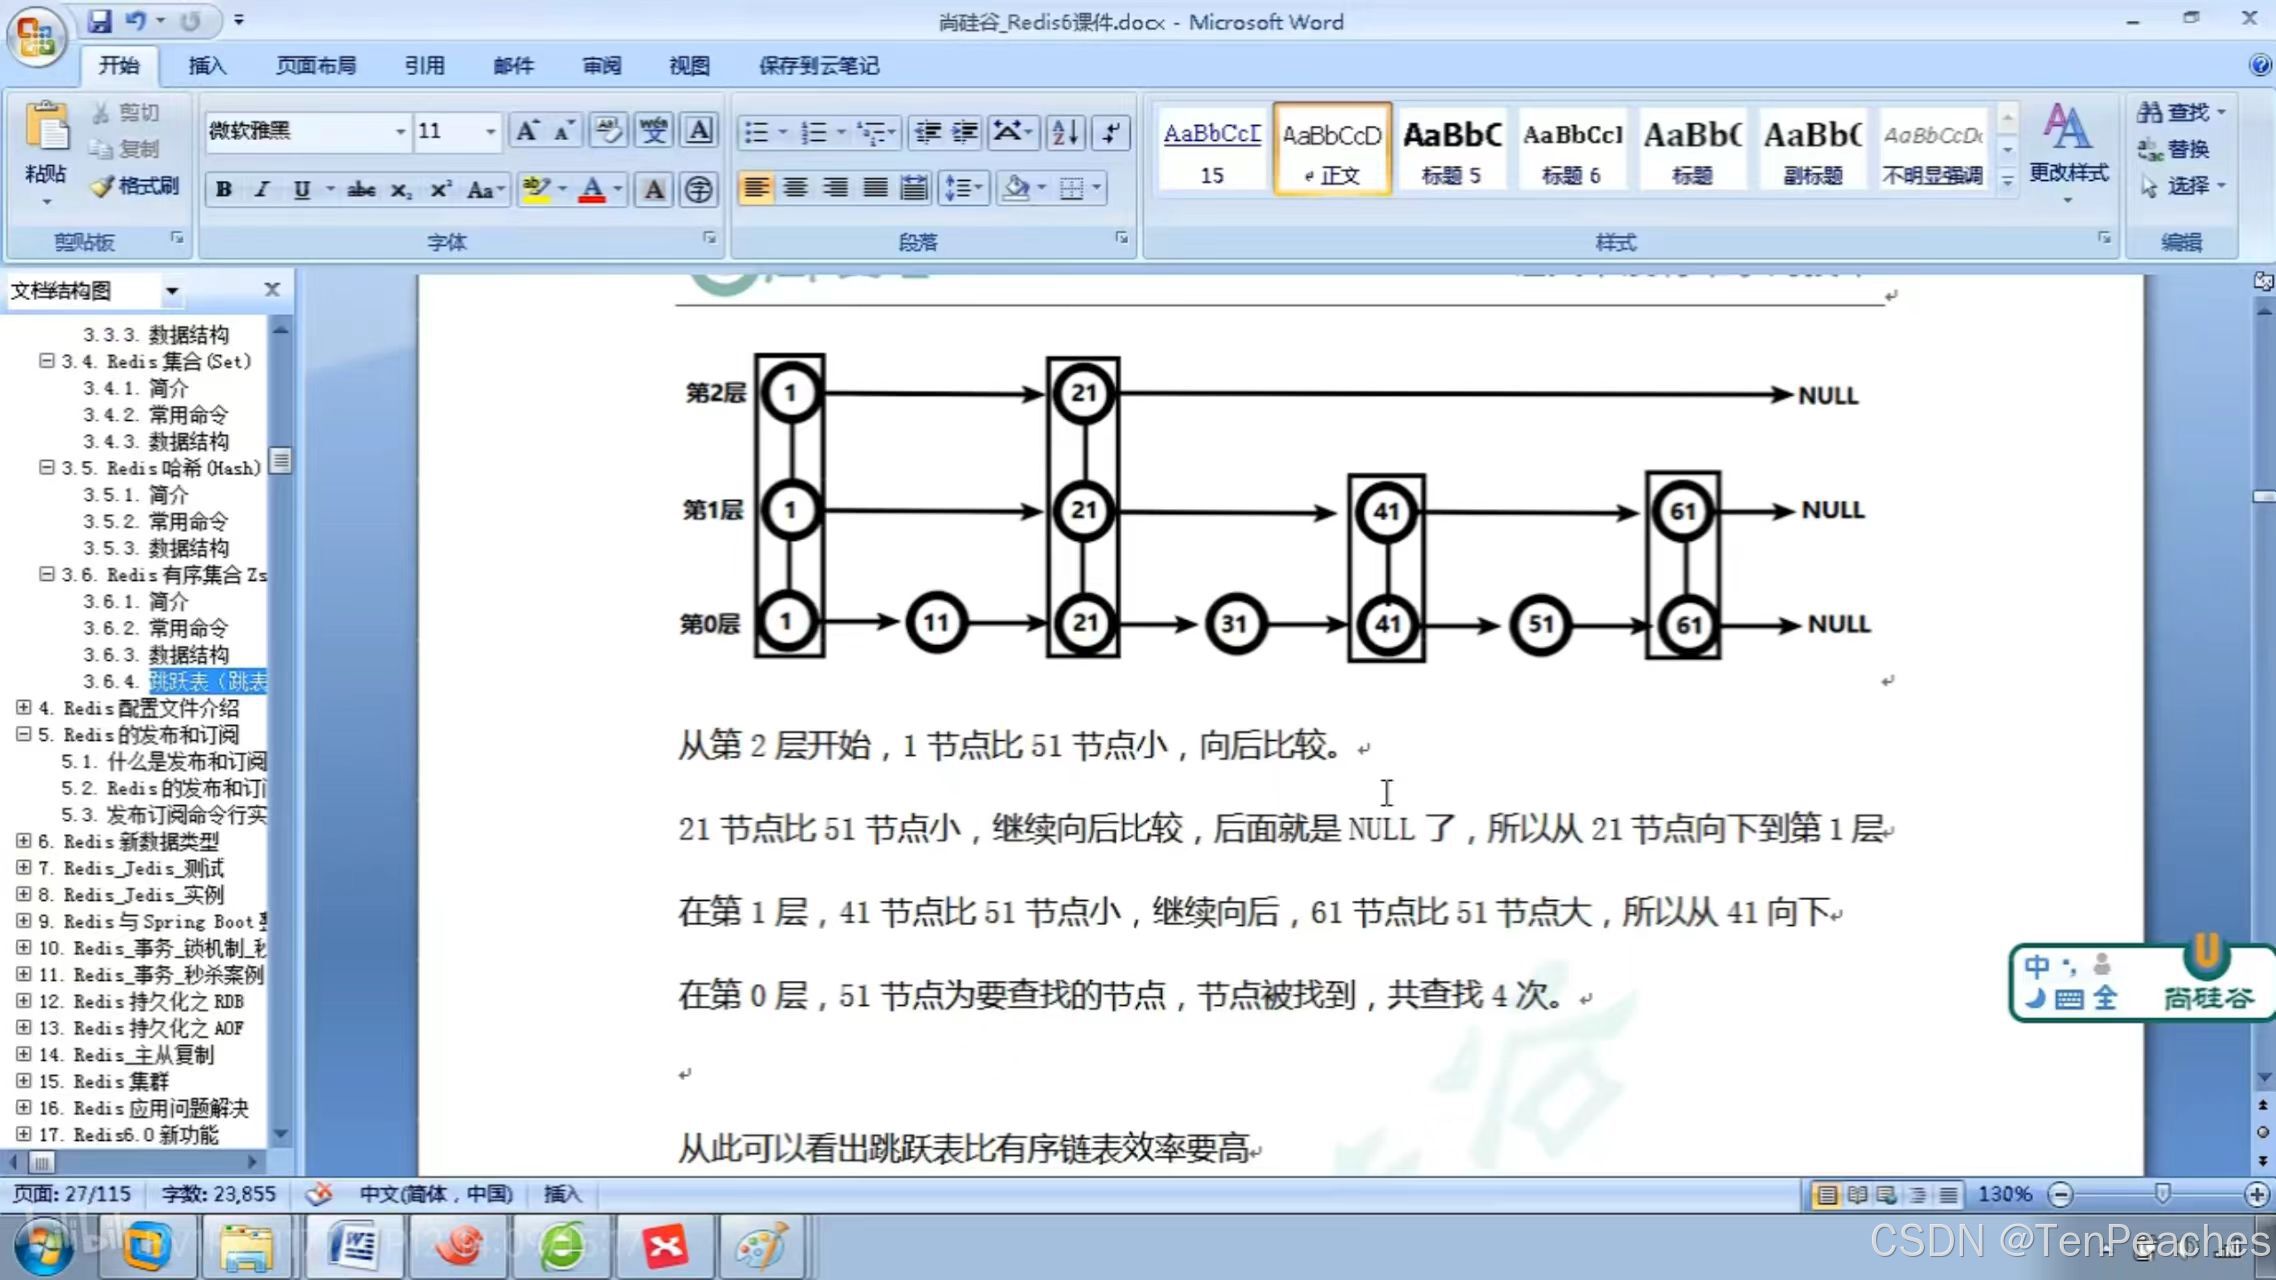Viewport: 2276px width, 1280px height.
Task: Toggle italic formatting
Action: coord(262,190)
